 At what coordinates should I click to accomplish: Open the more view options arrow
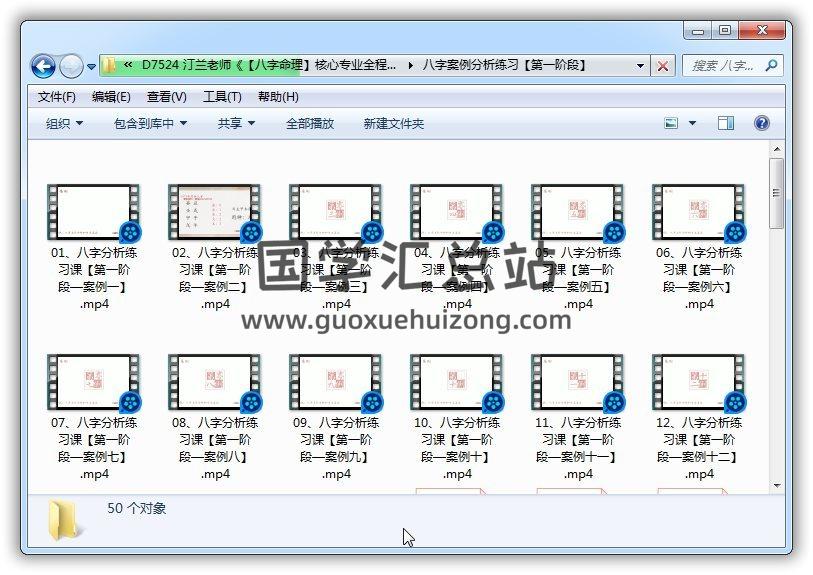click(692, 123)
